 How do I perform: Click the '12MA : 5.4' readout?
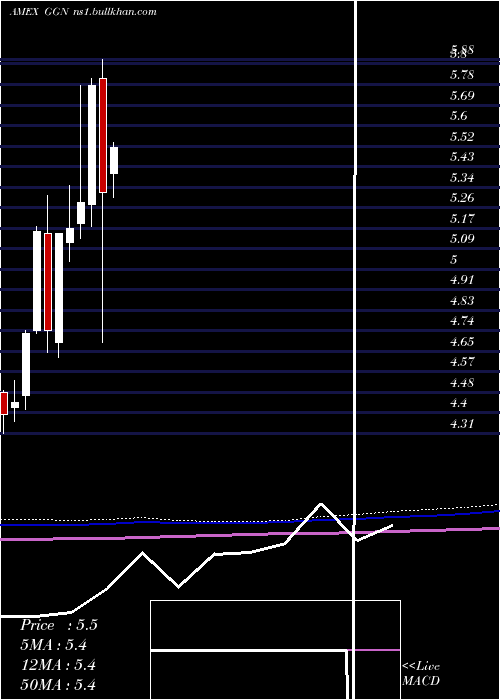click(58, 665)
